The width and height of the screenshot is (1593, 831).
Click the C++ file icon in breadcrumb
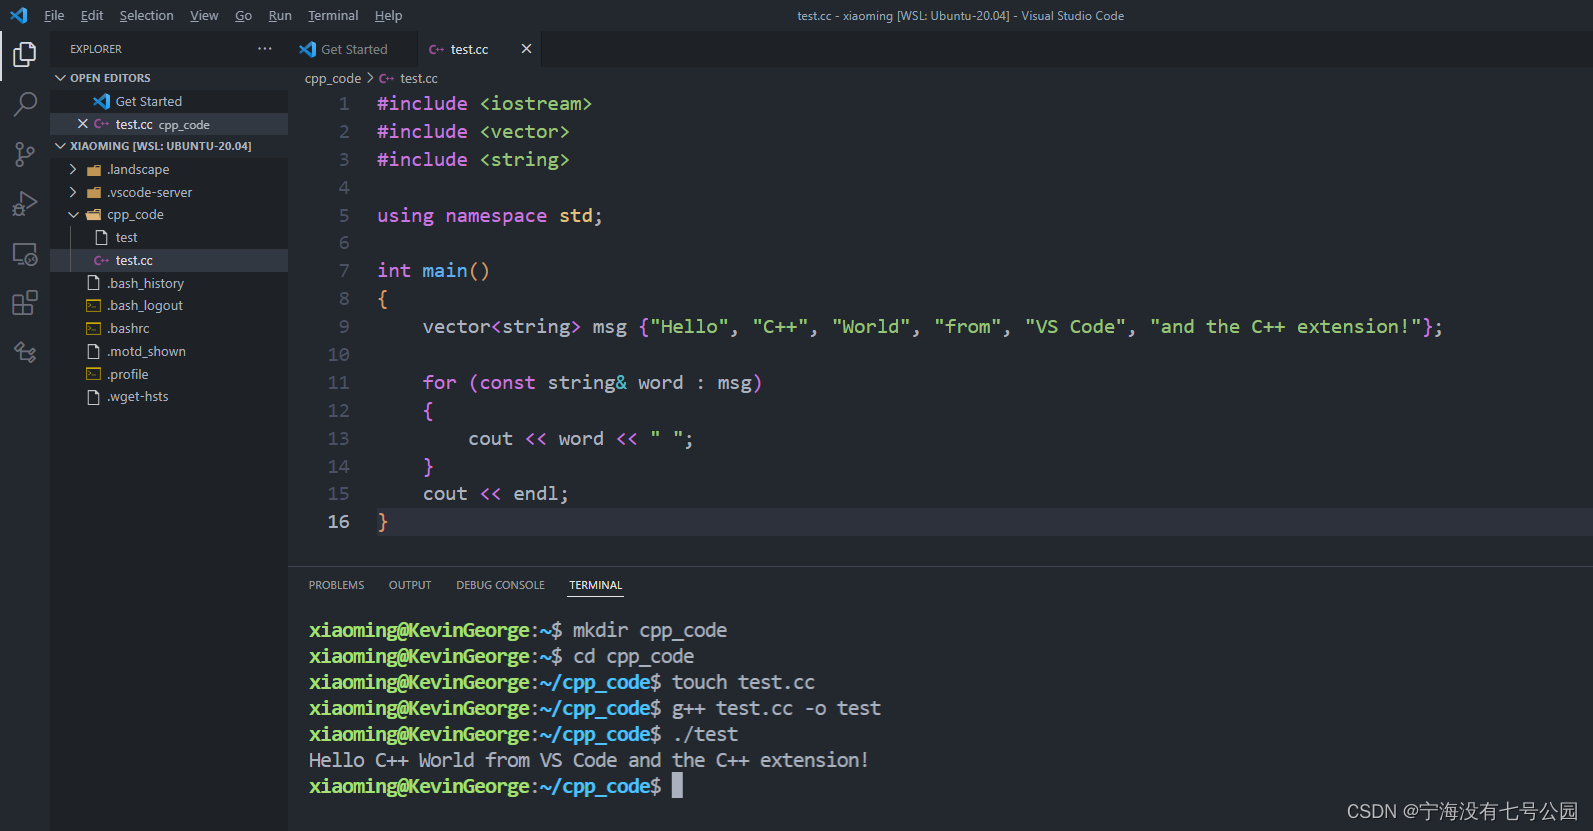tap(386, 78)
